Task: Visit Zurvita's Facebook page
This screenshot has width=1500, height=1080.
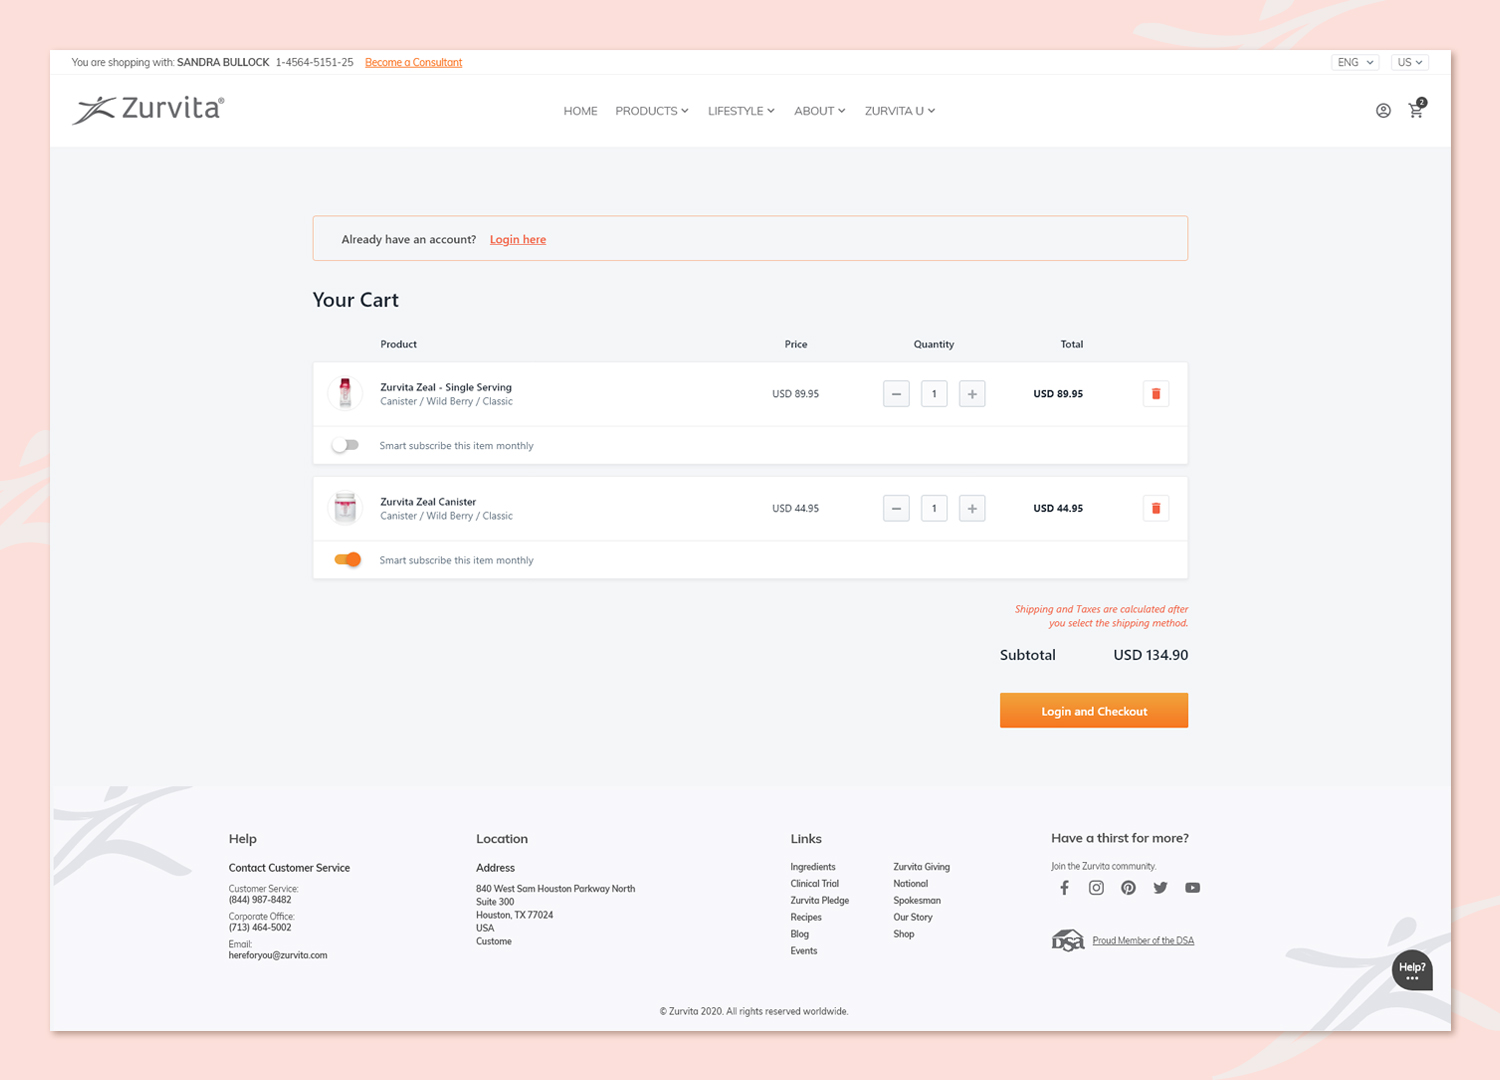Action: point(1064,888)
